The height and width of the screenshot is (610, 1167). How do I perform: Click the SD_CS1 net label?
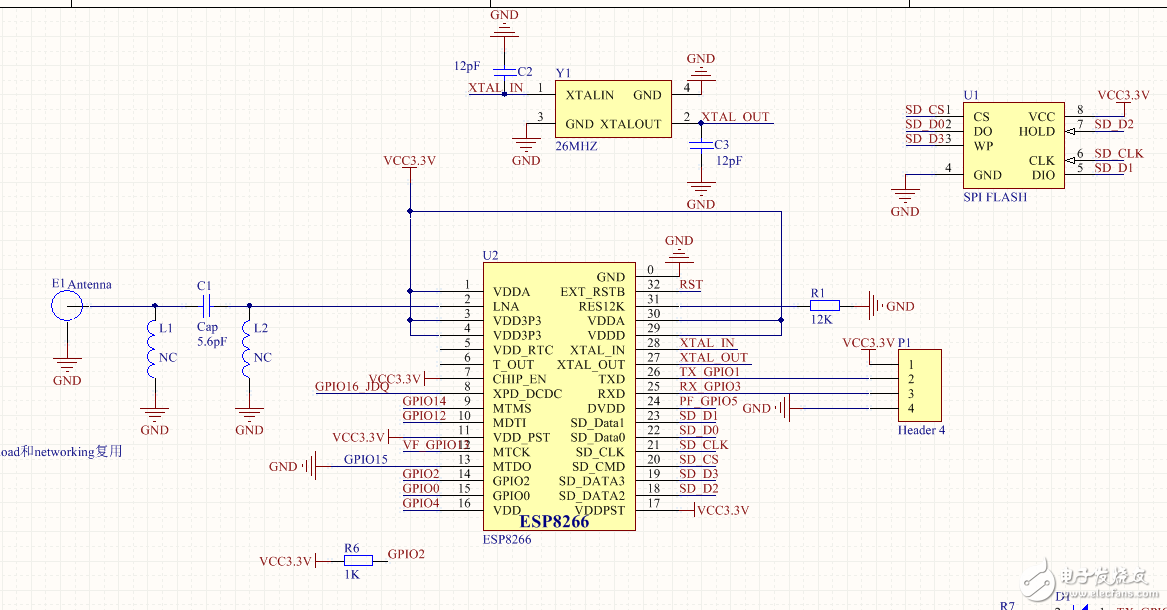[x=928, y=110]
